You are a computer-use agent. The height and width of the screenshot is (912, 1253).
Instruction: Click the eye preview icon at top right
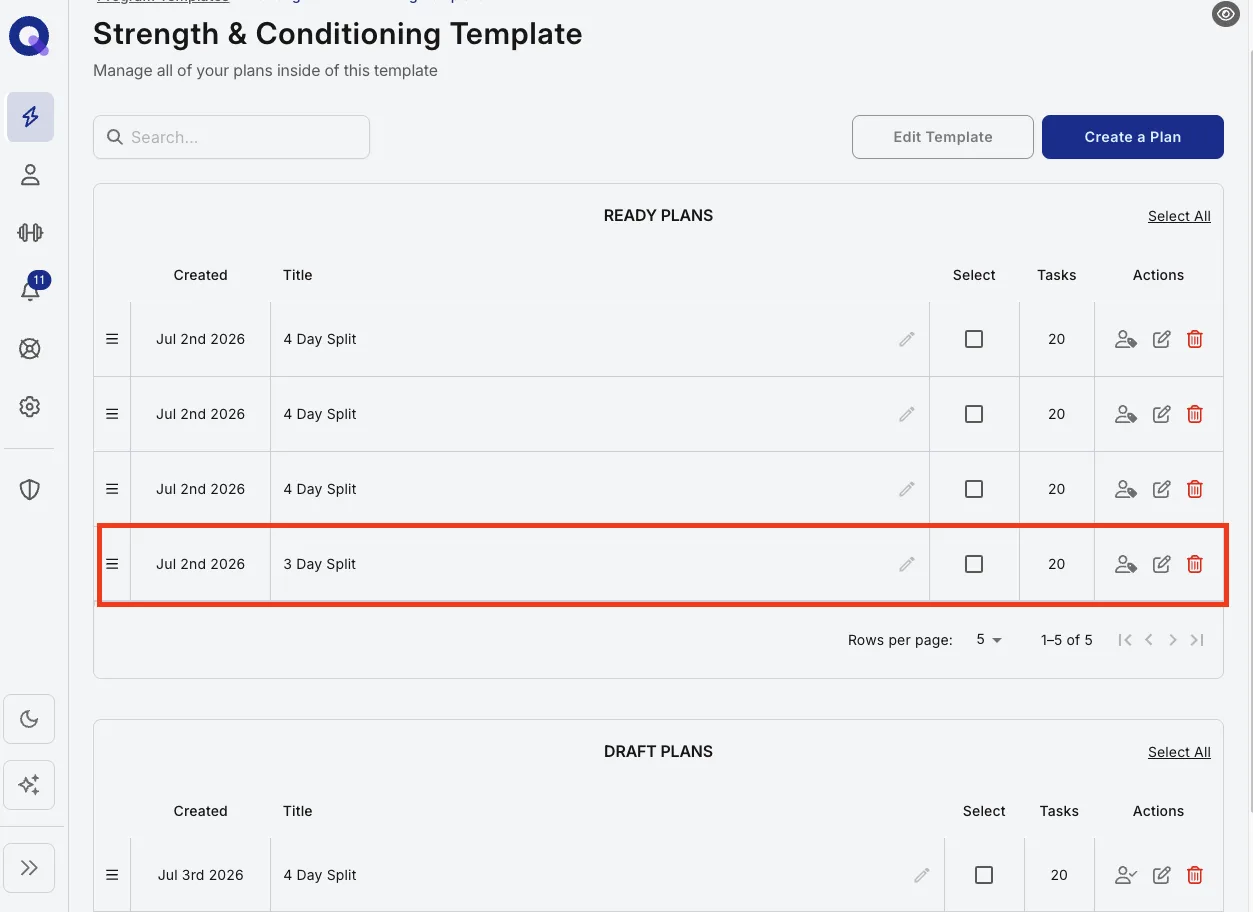tap(1226, 14)
